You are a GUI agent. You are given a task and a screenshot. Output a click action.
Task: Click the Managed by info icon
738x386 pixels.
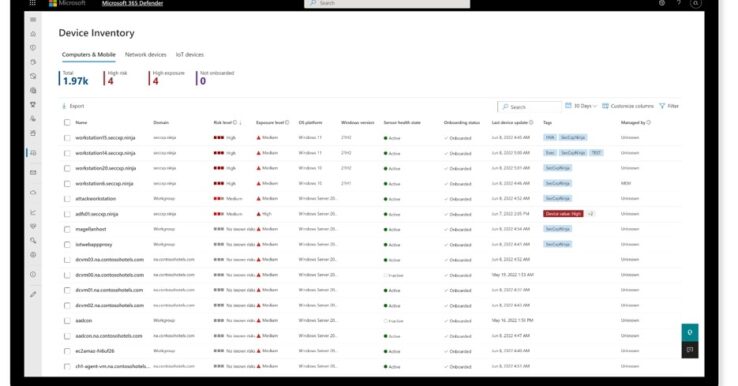point(649,122)
